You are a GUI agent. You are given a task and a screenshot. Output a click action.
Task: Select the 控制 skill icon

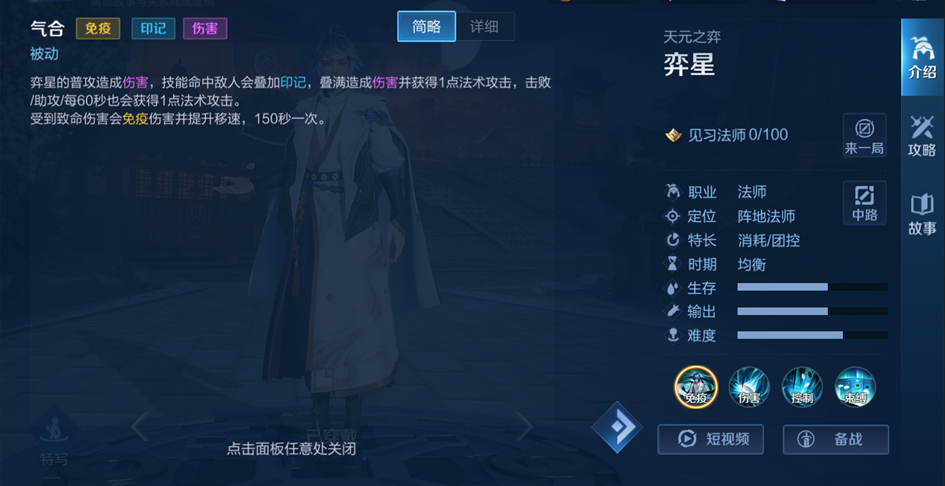pyautogui.click(x=802, y=387)
